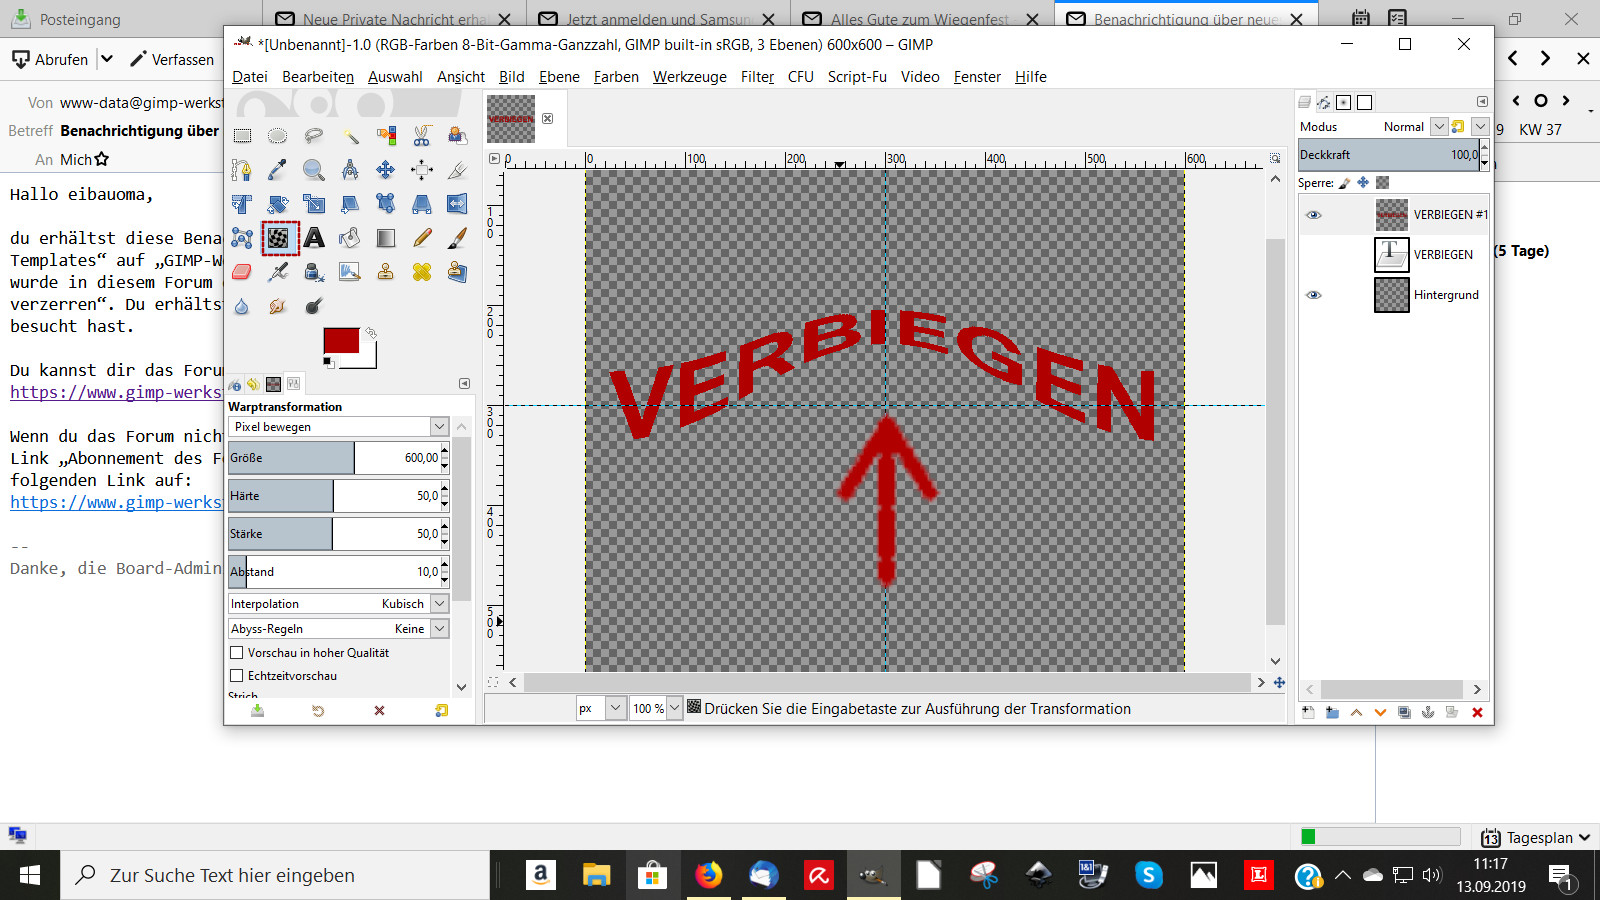Select the Move tool
This screenshot has height=900, width=1600.
[386, 170]
